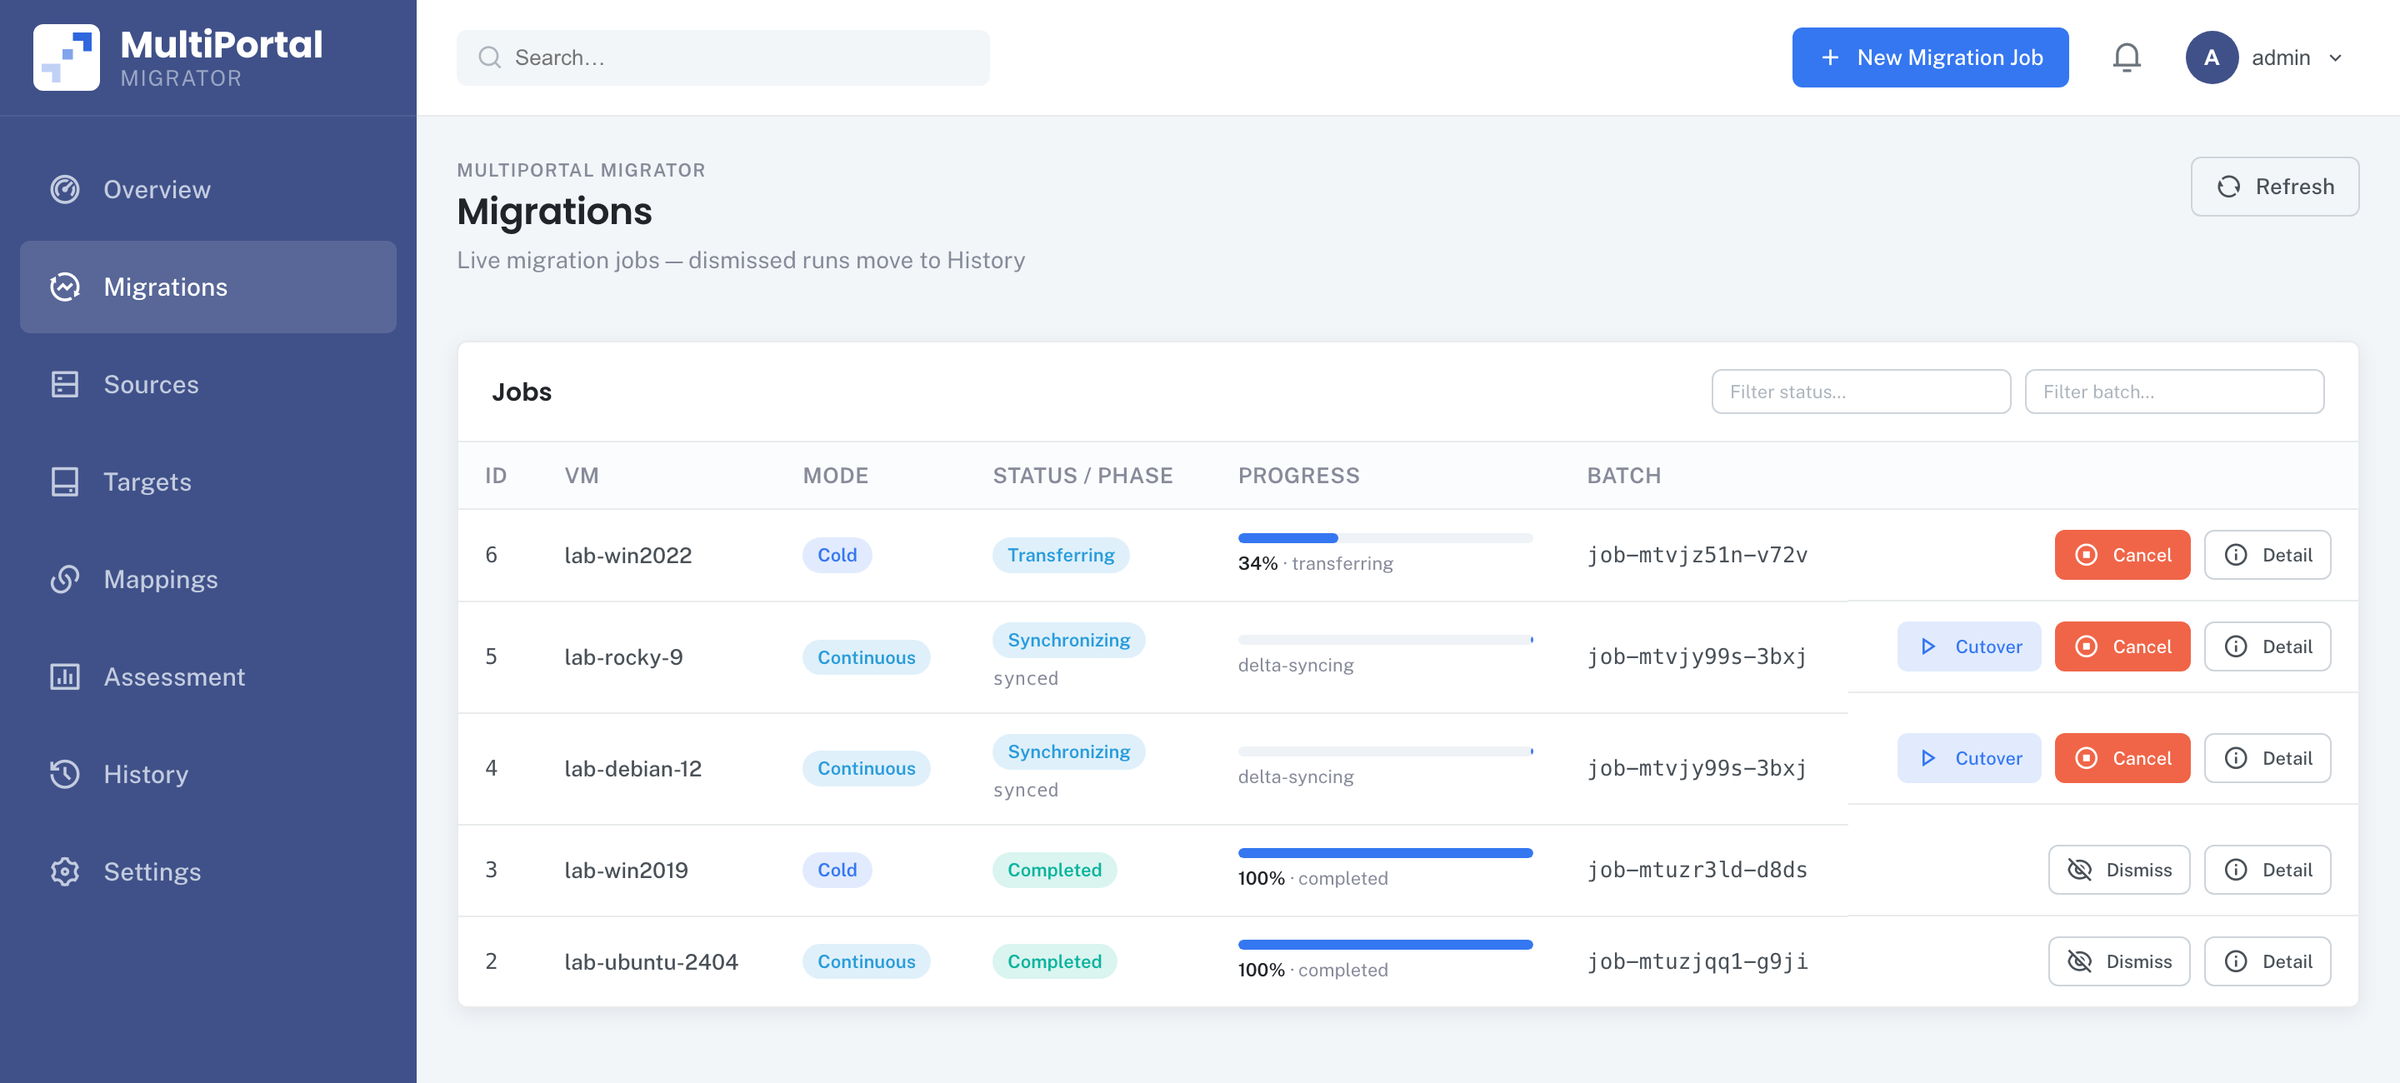Image resolution: width=2400 pixels, height=1083 pixels.
Task: Click the Filter batch field
Action: point(2174,391)
